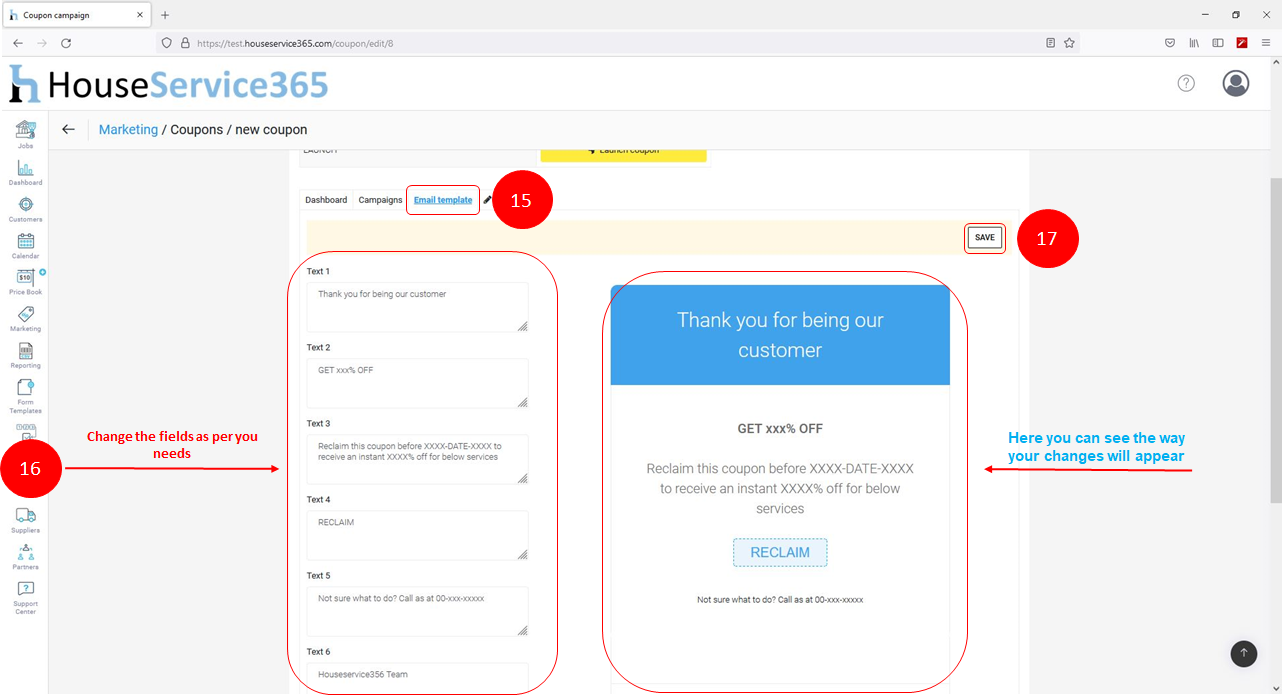Click the site security padlock icon
1282x695 pixels.
[185, 43]
